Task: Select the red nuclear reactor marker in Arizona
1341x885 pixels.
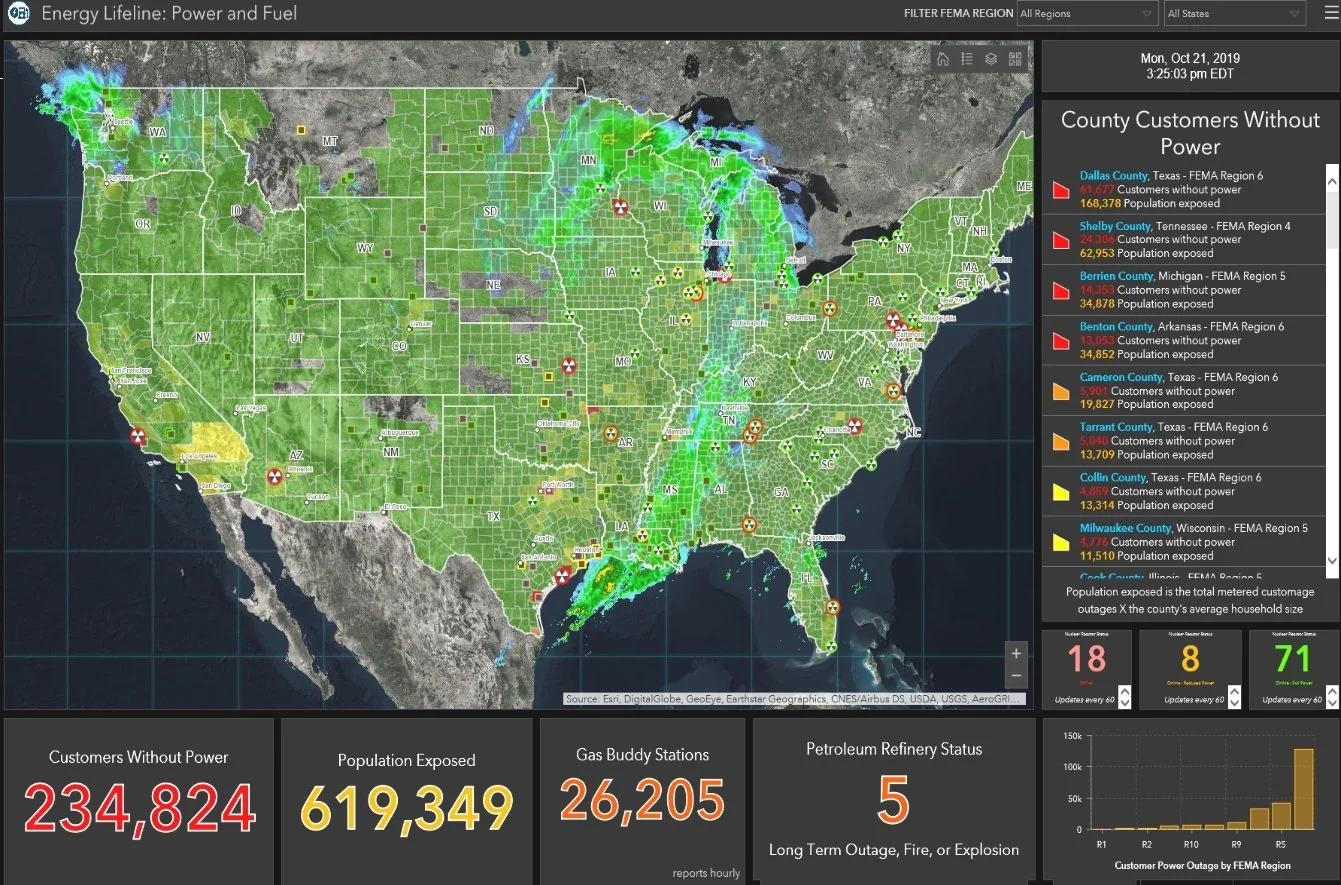Action: (273, 477)
